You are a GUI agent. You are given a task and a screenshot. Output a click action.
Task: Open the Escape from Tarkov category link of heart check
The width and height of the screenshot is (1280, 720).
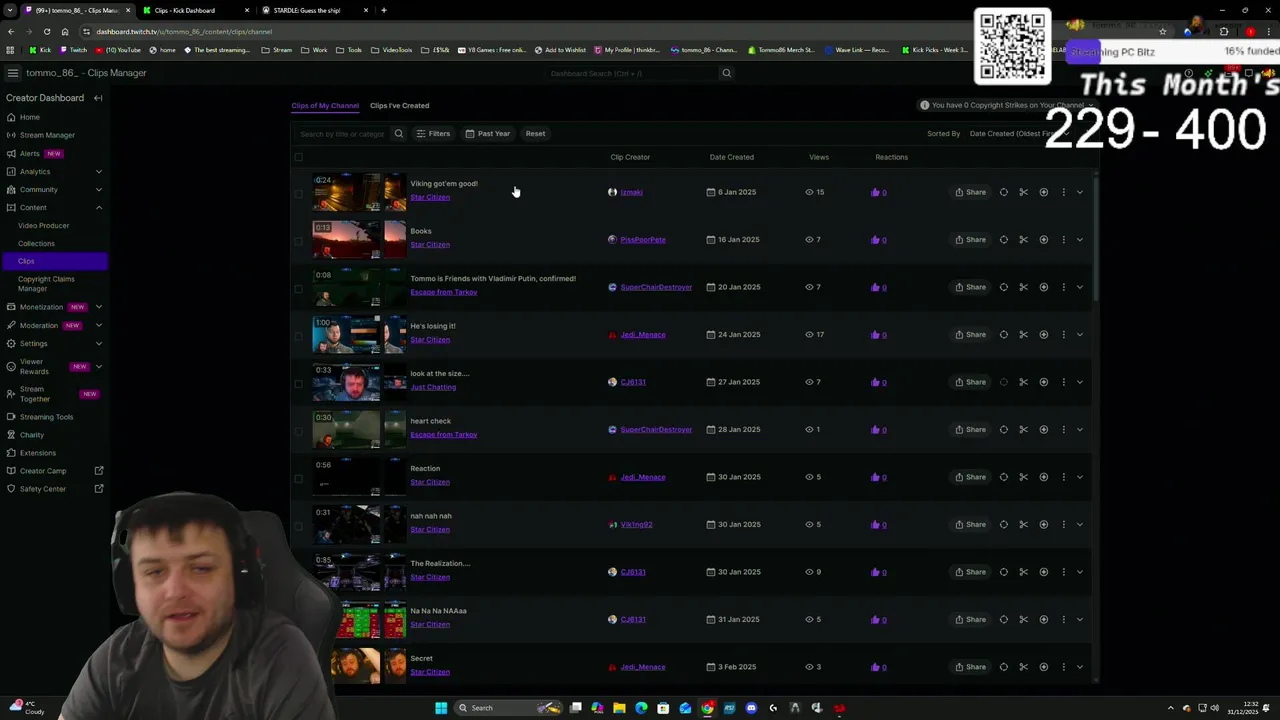443,435
